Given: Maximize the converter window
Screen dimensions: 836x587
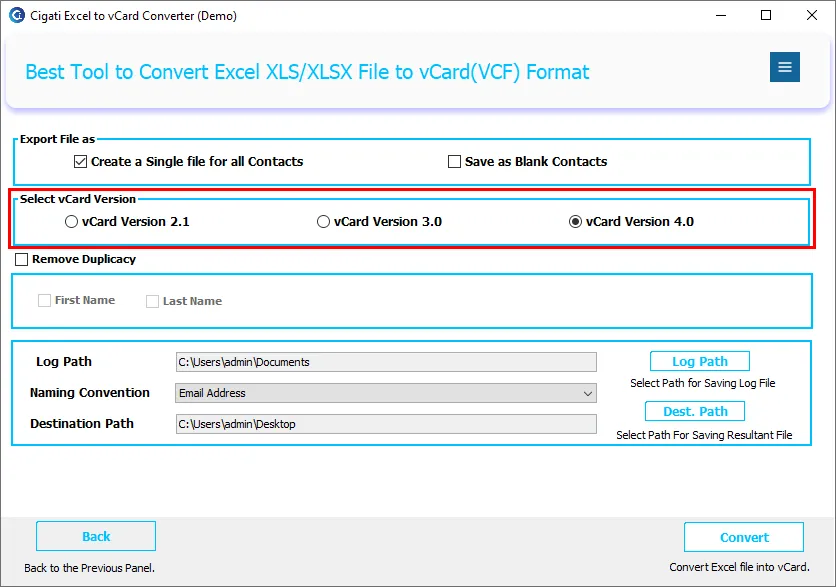Looking at the screenshot, I should [x=766, y=15].
